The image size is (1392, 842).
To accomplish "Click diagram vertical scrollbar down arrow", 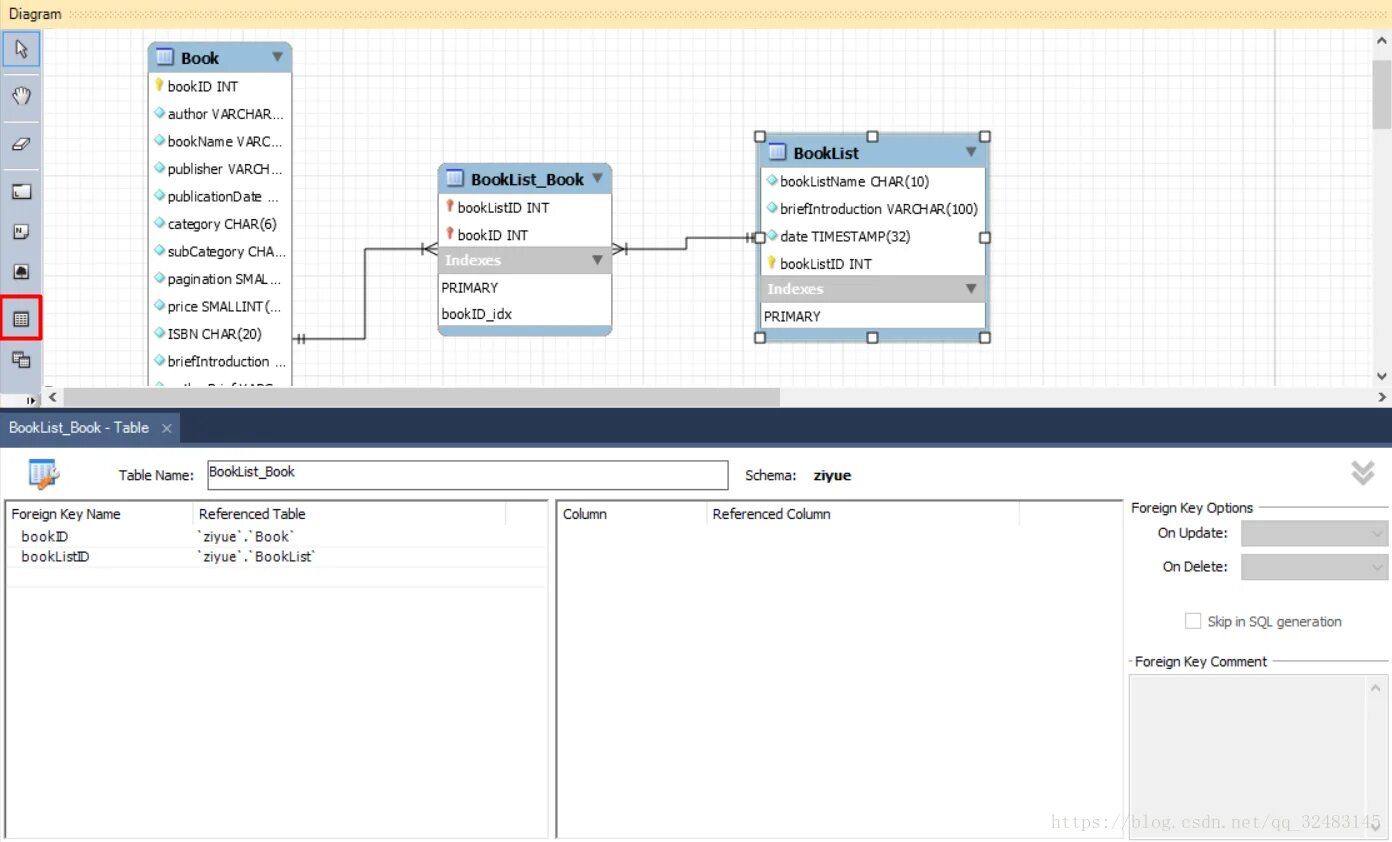I will [x=1383, y=377].
